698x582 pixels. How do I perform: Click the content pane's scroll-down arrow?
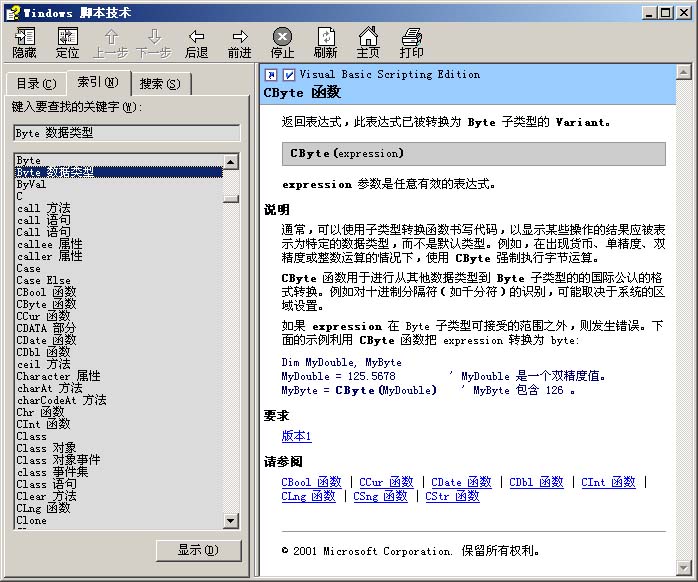point(683,568)
